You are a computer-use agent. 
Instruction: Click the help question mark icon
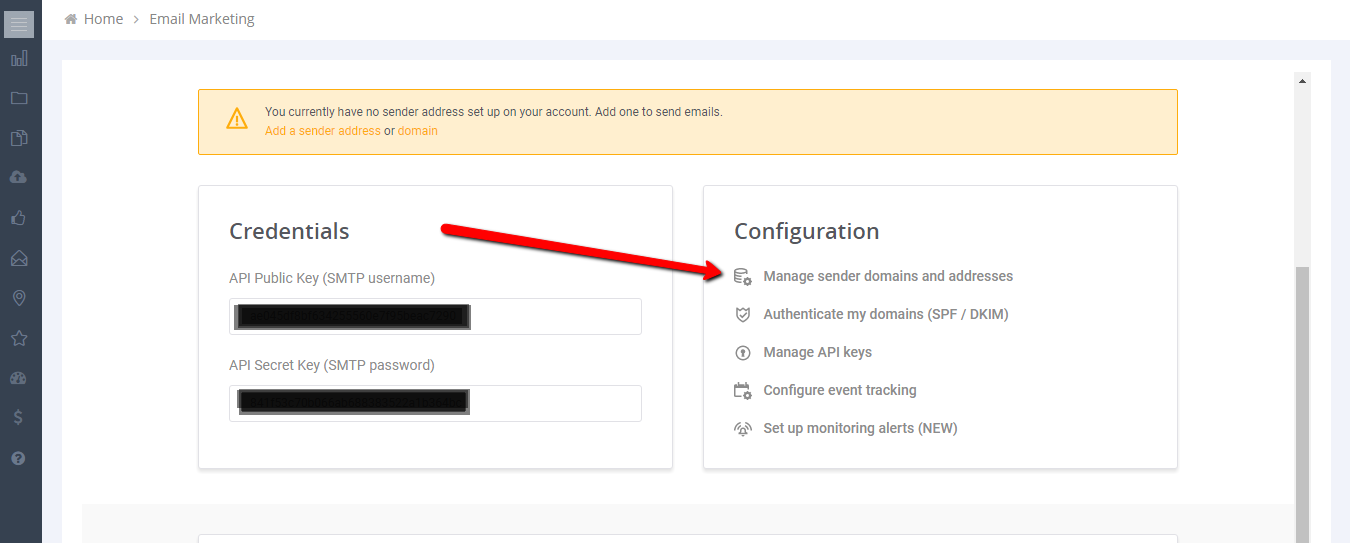point(19,458)
